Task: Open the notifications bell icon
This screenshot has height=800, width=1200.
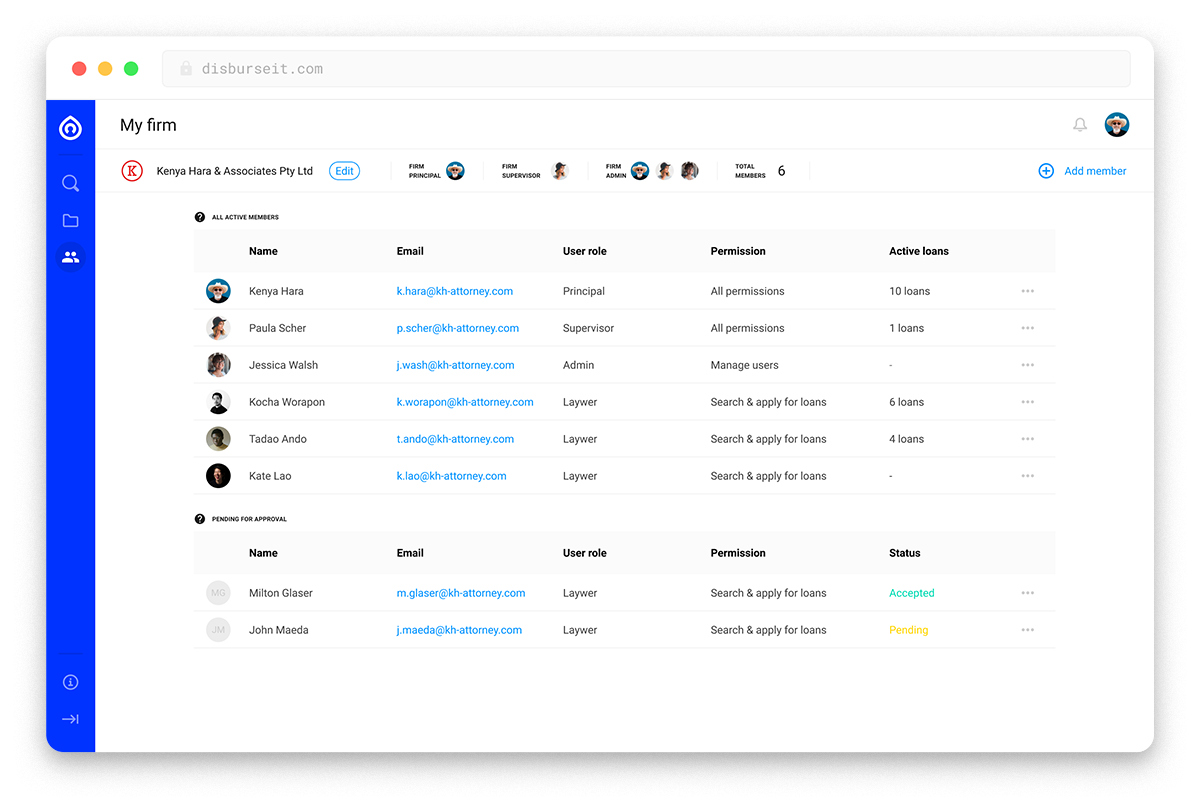Action: (1080, 125)
